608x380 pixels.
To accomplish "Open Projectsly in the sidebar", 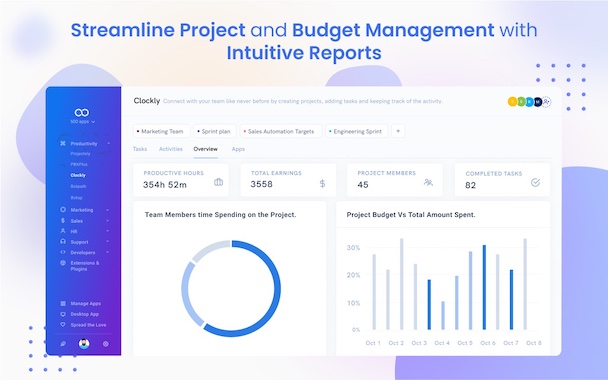I will tap(81, 154).
